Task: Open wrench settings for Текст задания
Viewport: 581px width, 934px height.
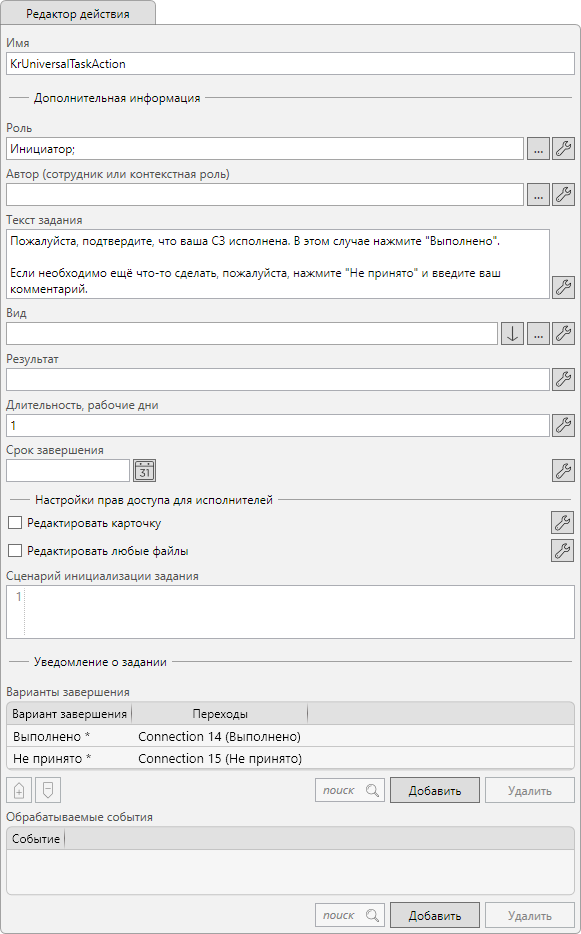Action: click(563, 287)
